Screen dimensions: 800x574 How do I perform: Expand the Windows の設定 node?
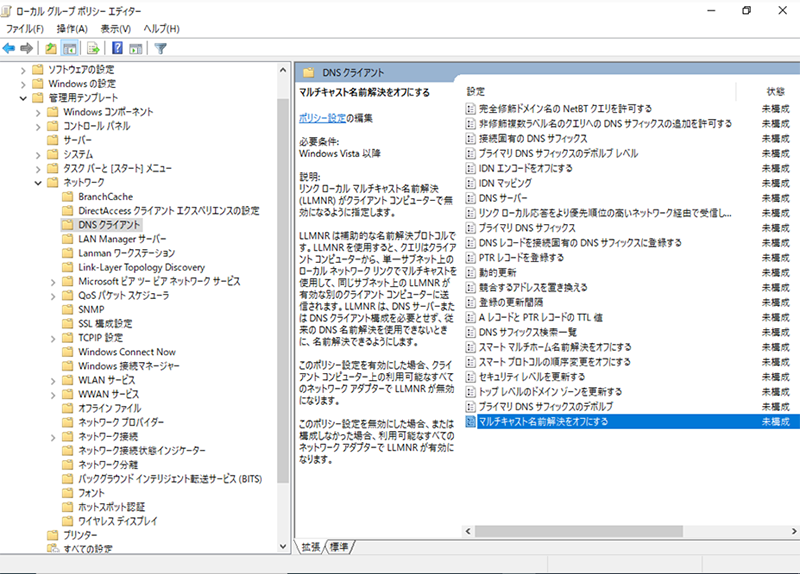coord(23,84)
